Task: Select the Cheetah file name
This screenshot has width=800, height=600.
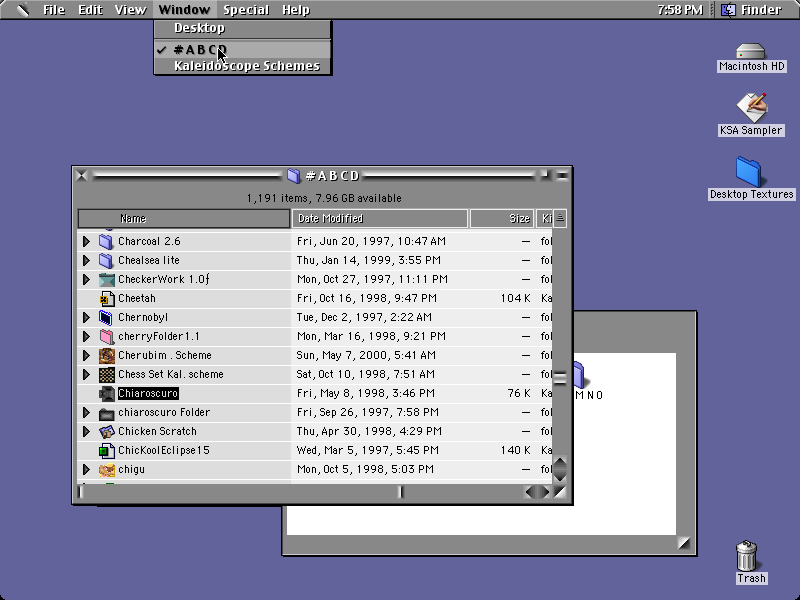Action: coord(137,298)
